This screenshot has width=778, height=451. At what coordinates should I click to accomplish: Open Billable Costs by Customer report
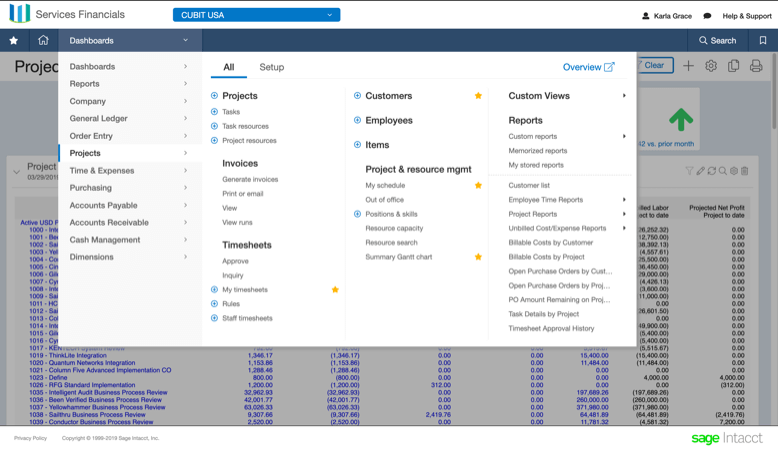tap(551, 243)
